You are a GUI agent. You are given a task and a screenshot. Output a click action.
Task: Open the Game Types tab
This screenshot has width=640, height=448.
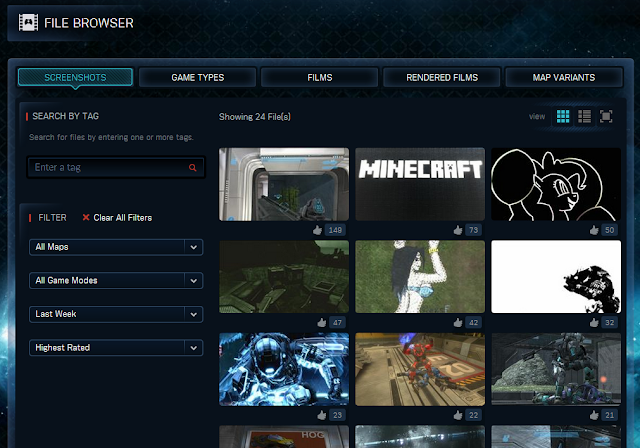(197, 77)
